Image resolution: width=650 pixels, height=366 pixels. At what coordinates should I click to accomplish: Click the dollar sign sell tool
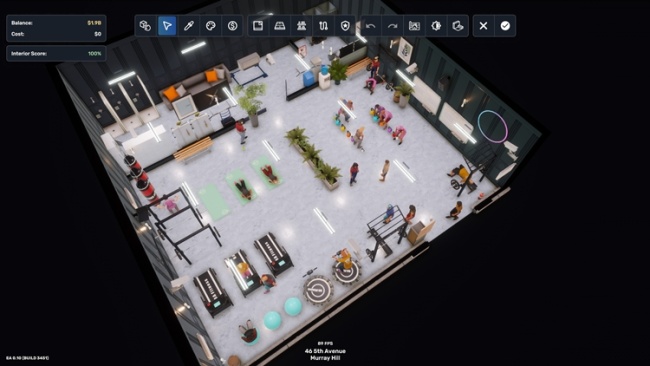(x=233, y=26)
